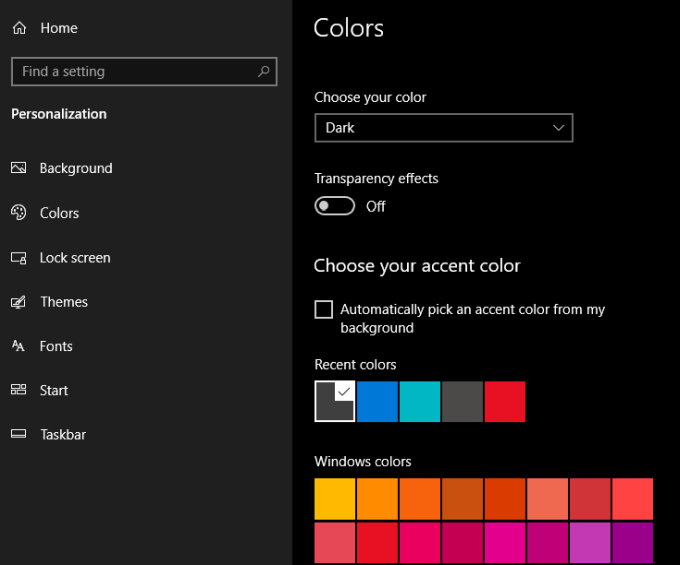The image size is (680, 565).
Task: Click the Themes brush icon
Action: (x=19, y=302)
